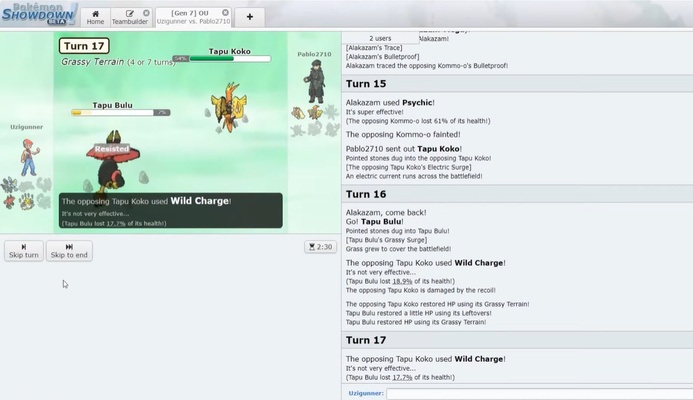Image resolution: width=693 pixels, height=400 pixels.
Task: Click Uzigunner's bottom-middle team Pokemon icon
Action: coord(27,202)
